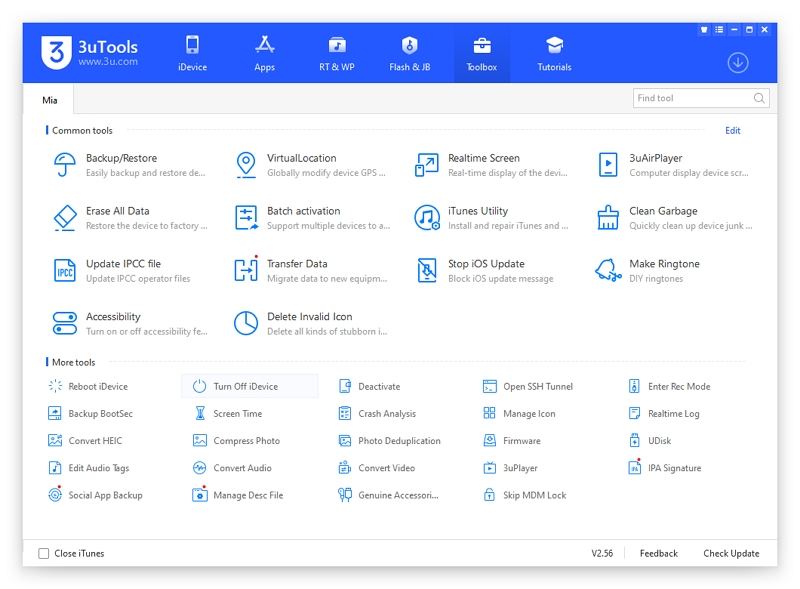This screenshot has width=800, height=589.
Task: Go to the Tutorials tab
Action: click(554, 54)
